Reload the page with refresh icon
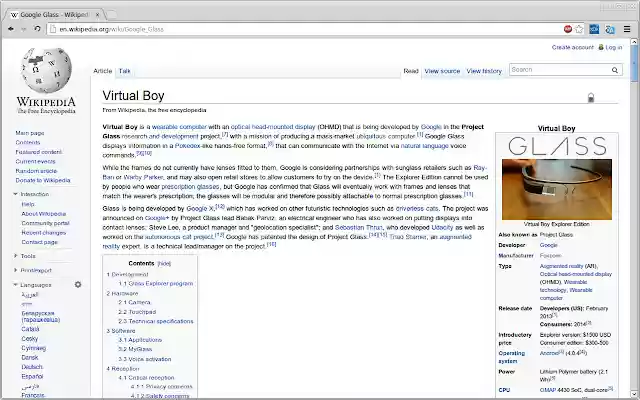 37,29
